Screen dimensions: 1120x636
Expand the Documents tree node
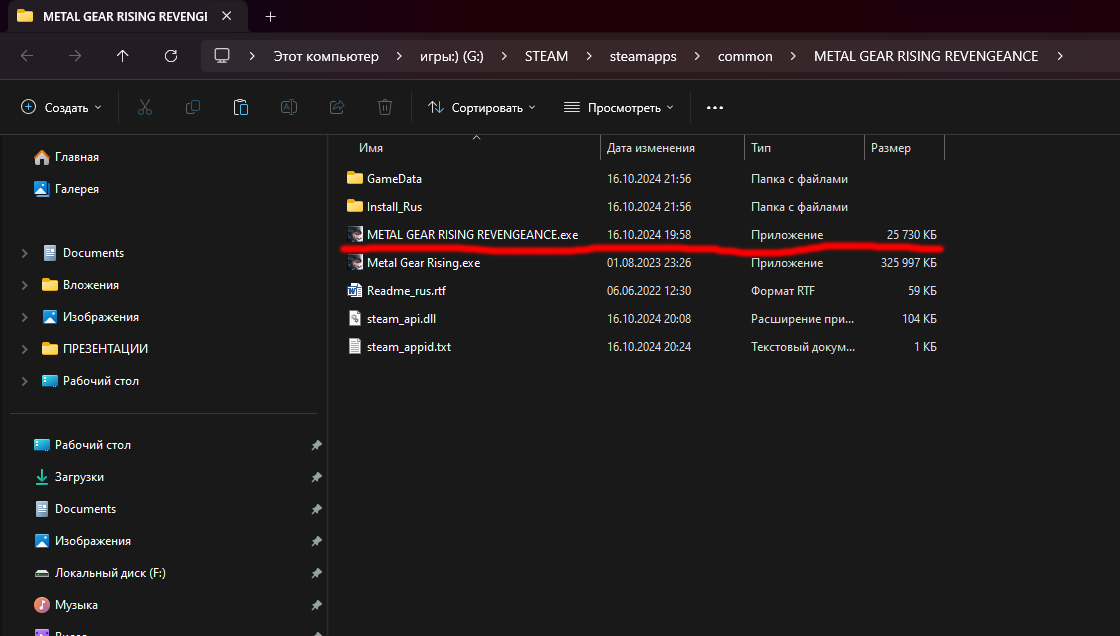(x=24, y=253)
